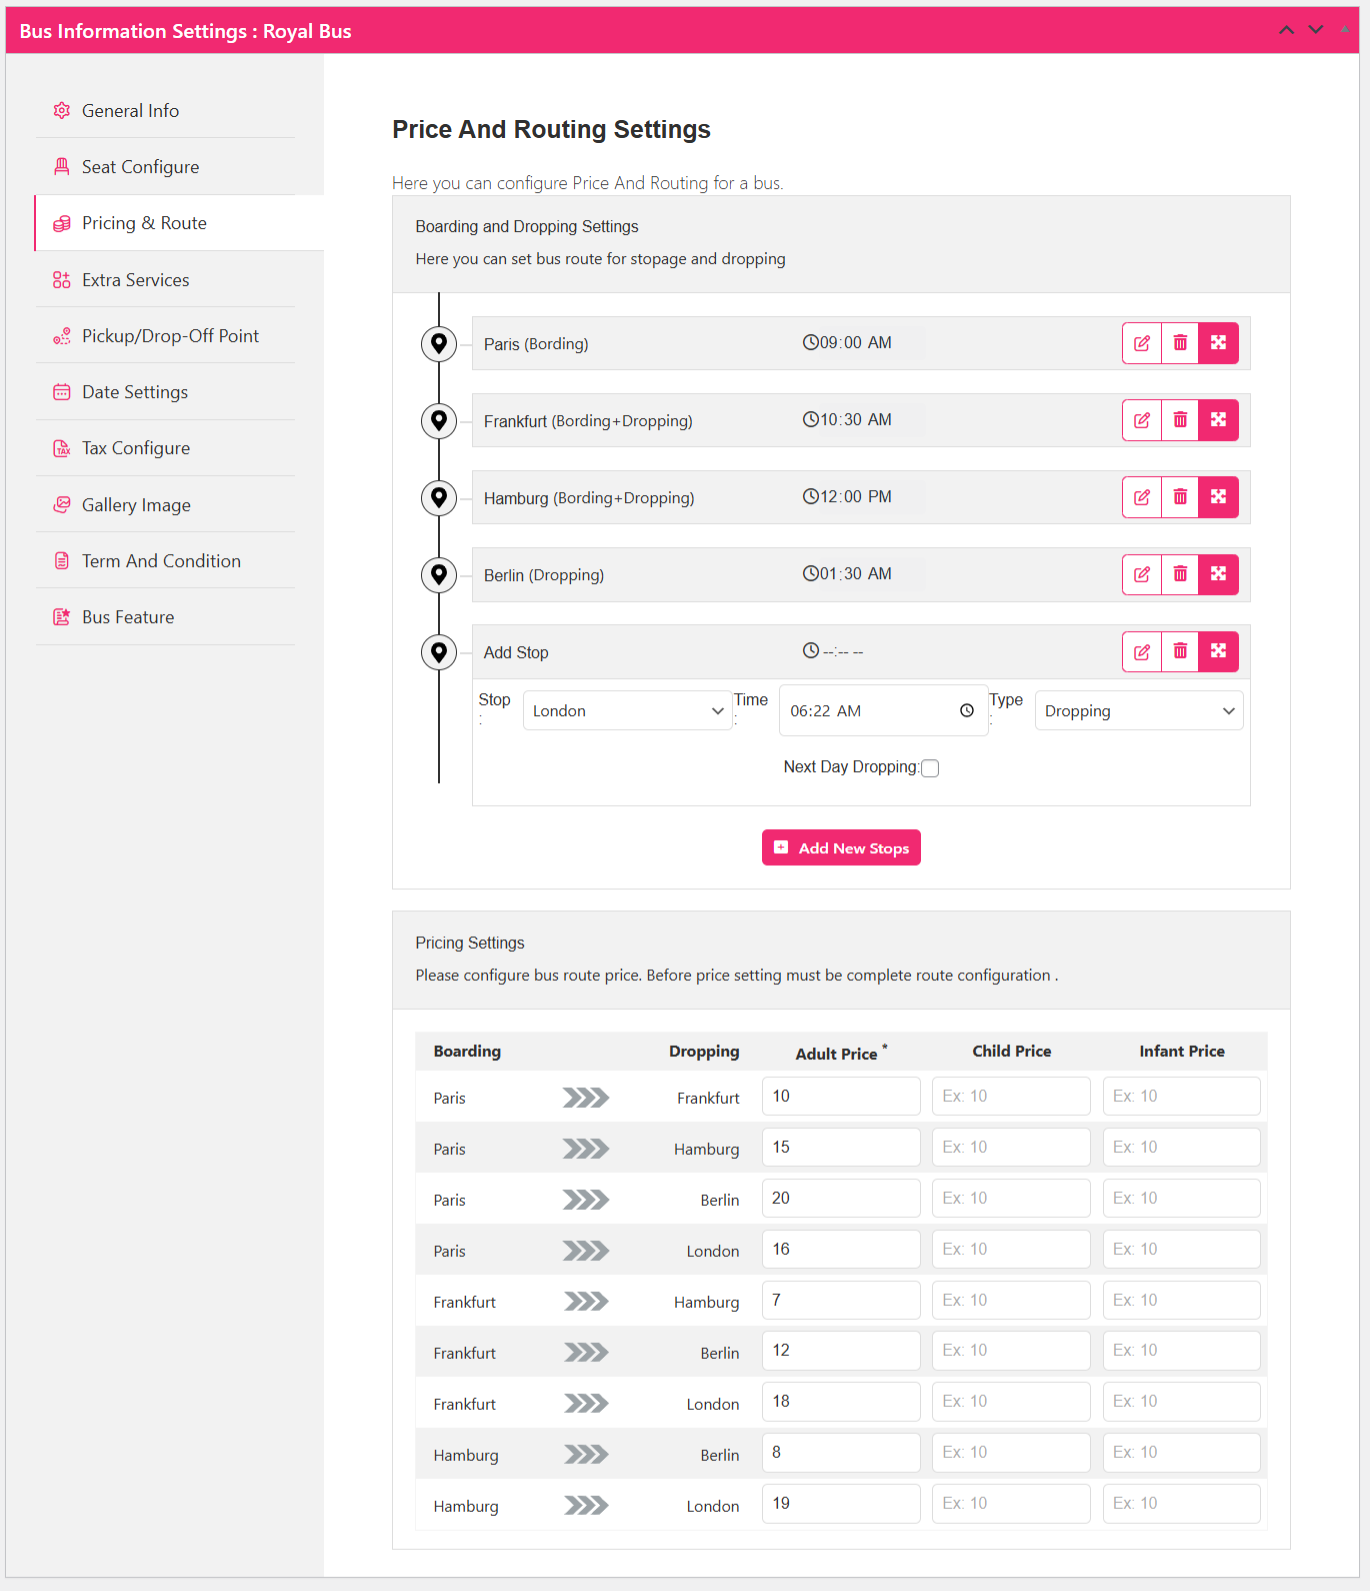This screenshot has height=1591, width=1370.
Task: Open the Stop dropdown showing London
Action: (x=627, y=711)
